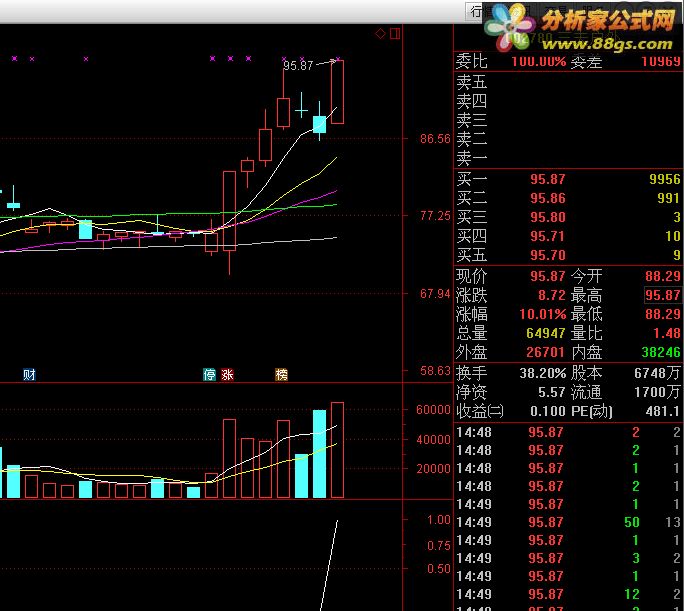684x611 pixels.
Task: Click the 收益(二) value 0.100
Action: tap(547, 411)
